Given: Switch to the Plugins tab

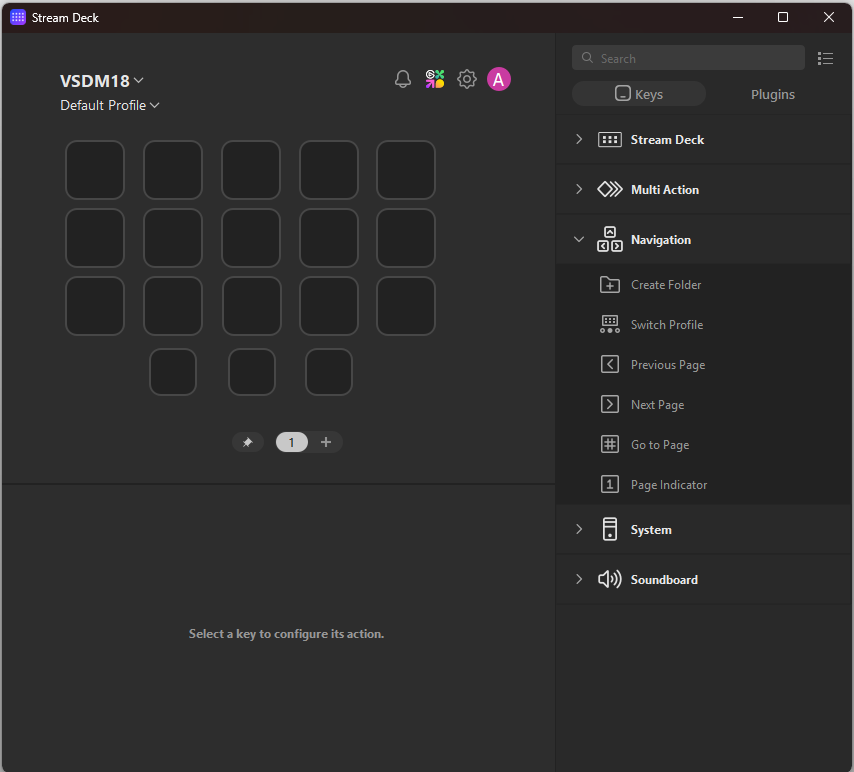Looking at the screenshot, I should click(772, 94).
